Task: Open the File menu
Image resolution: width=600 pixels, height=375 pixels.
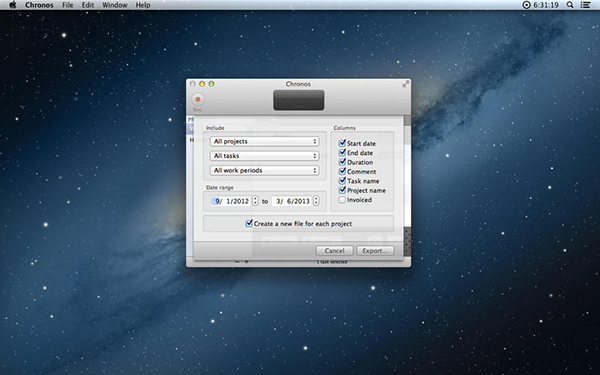Action: [x=67, y=5]
